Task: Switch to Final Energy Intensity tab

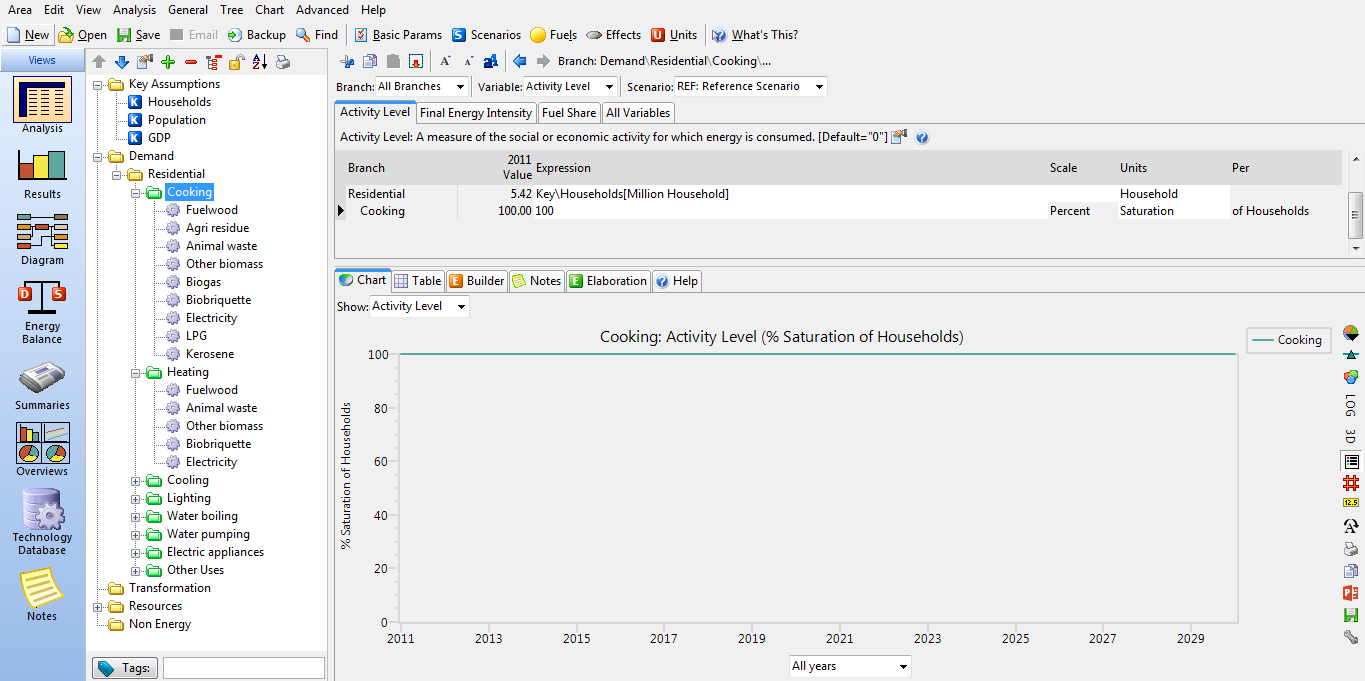Action: (x=476, y=113)
